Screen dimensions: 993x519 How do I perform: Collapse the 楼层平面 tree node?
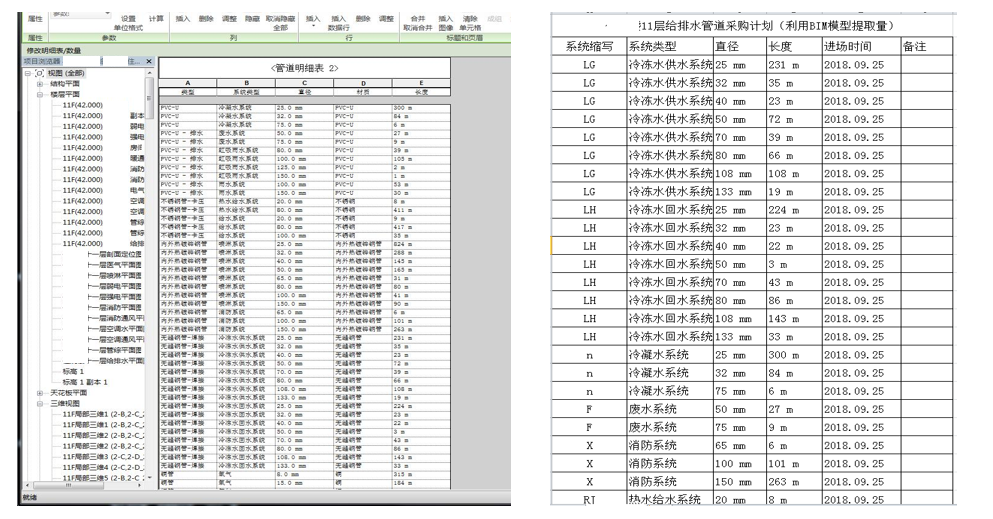point(39,95)
